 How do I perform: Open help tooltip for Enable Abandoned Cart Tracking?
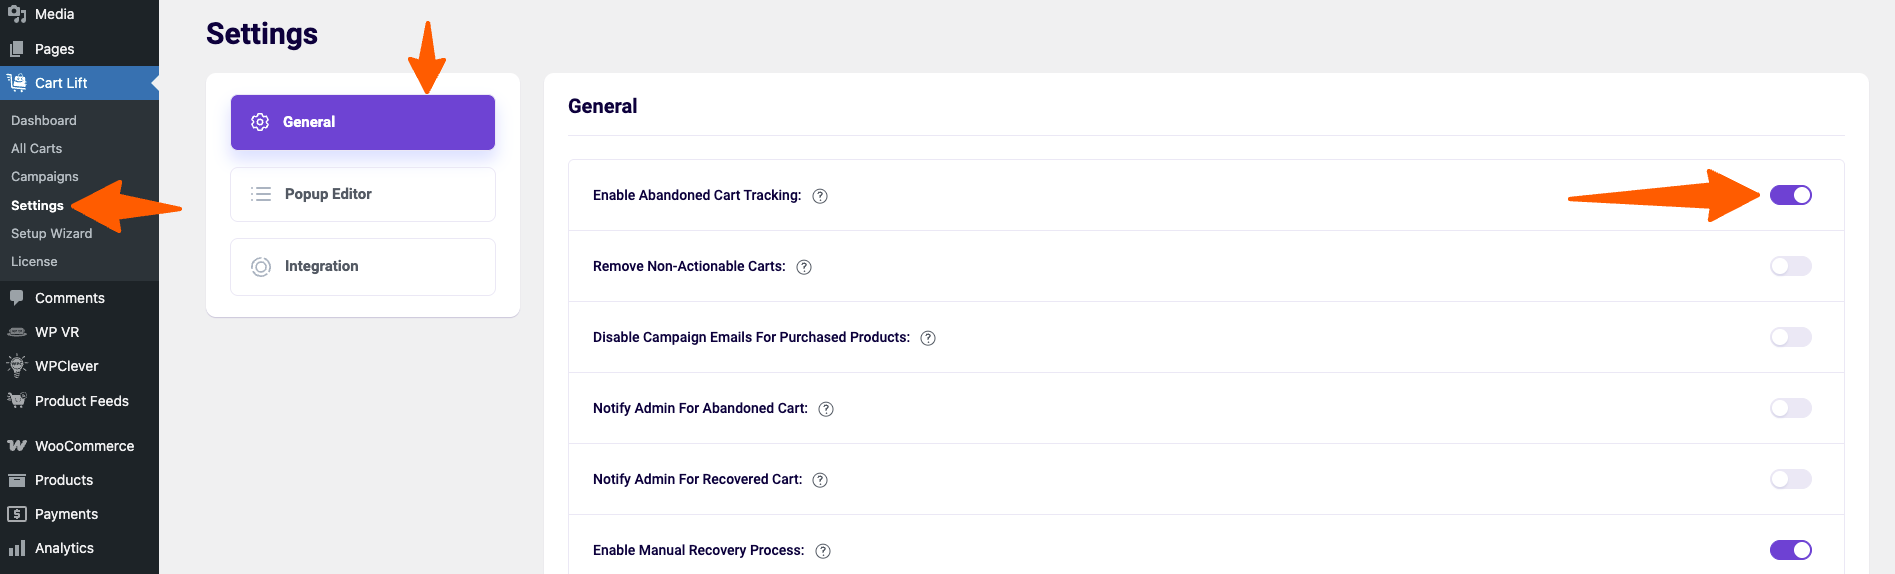[820, 196]
